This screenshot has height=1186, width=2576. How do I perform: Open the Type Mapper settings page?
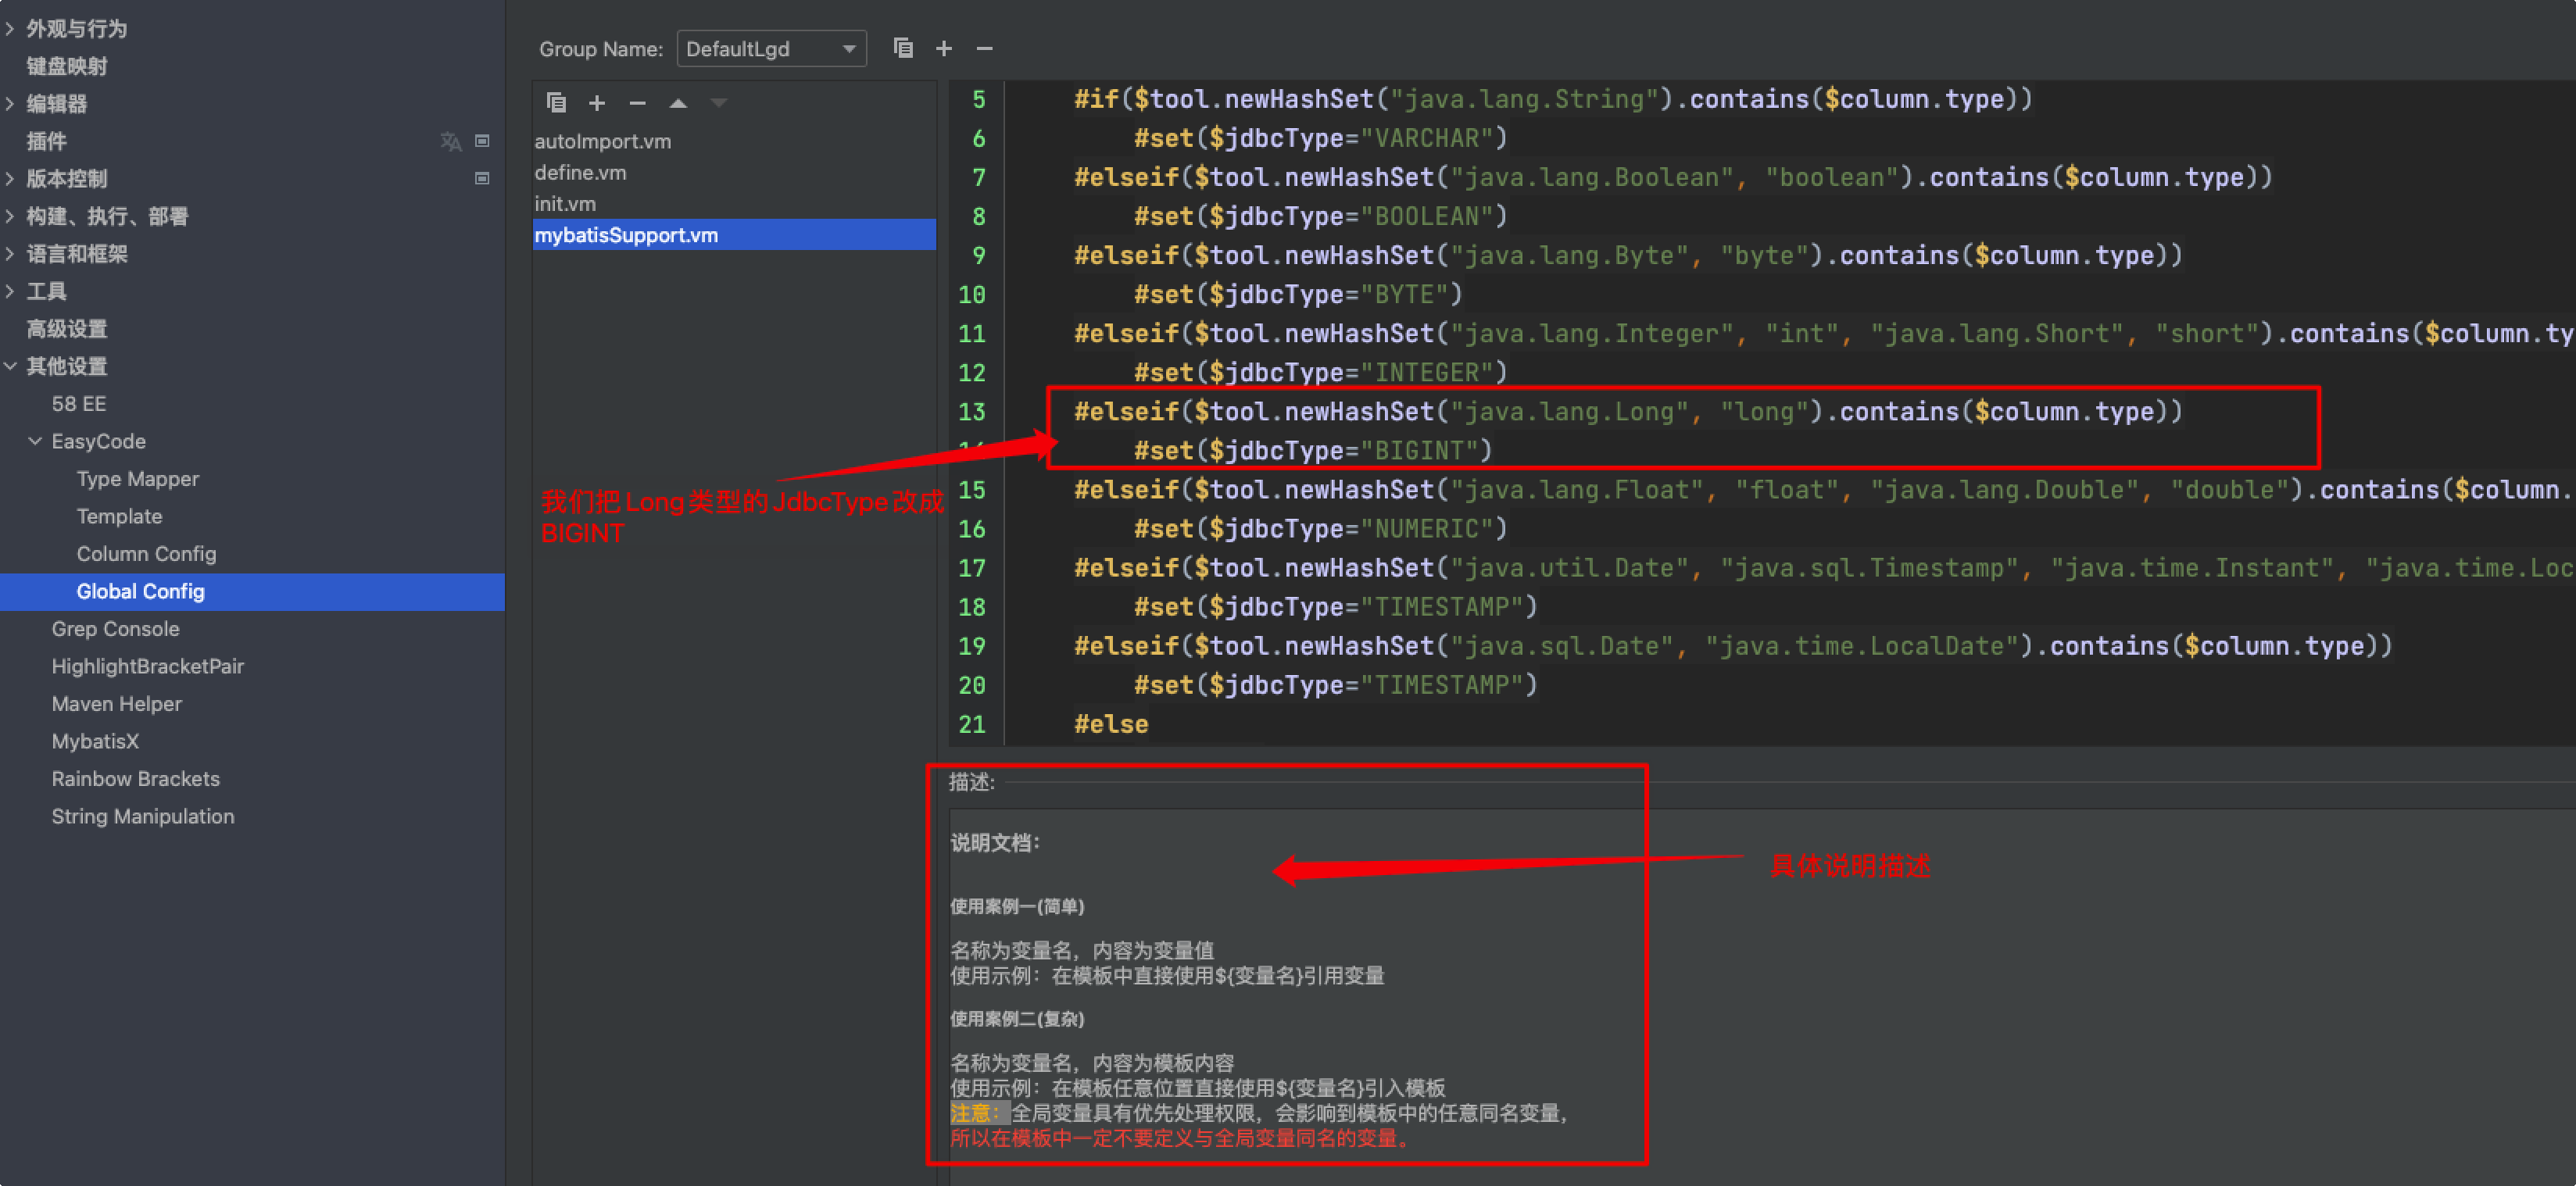tap(138, 479)
